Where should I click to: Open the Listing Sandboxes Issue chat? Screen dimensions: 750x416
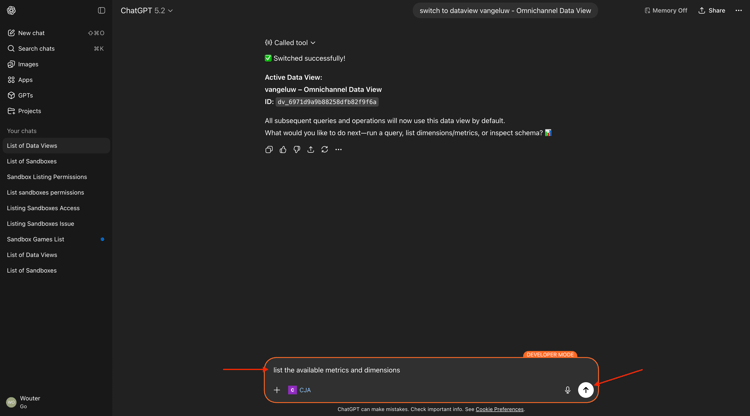pos(56,224)
